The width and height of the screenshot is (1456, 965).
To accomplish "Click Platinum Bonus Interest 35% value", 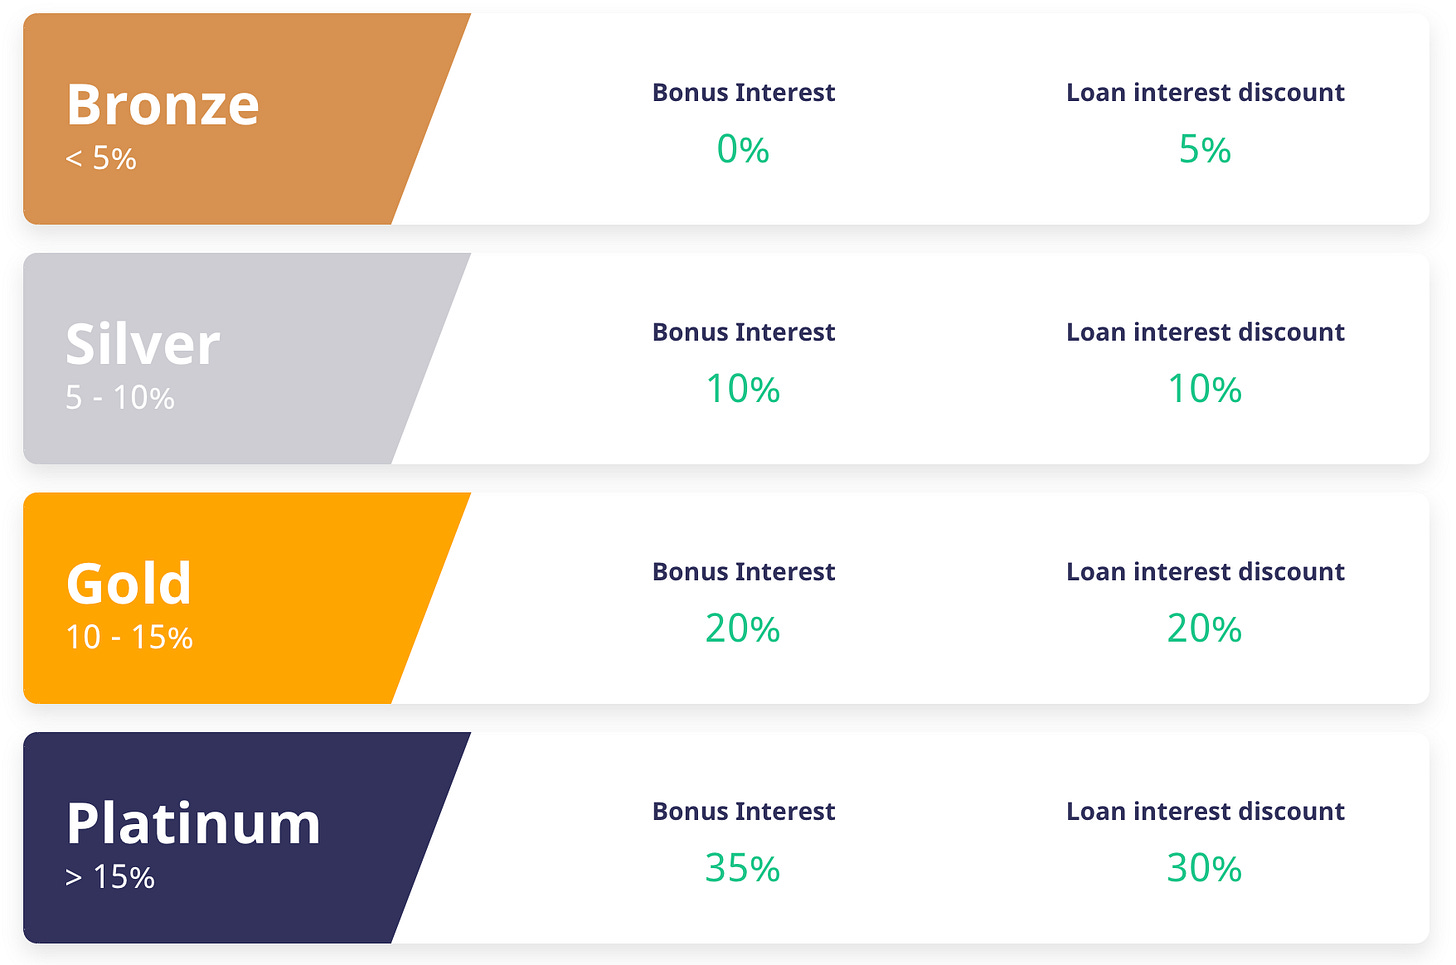I will (x=743, y=868).
